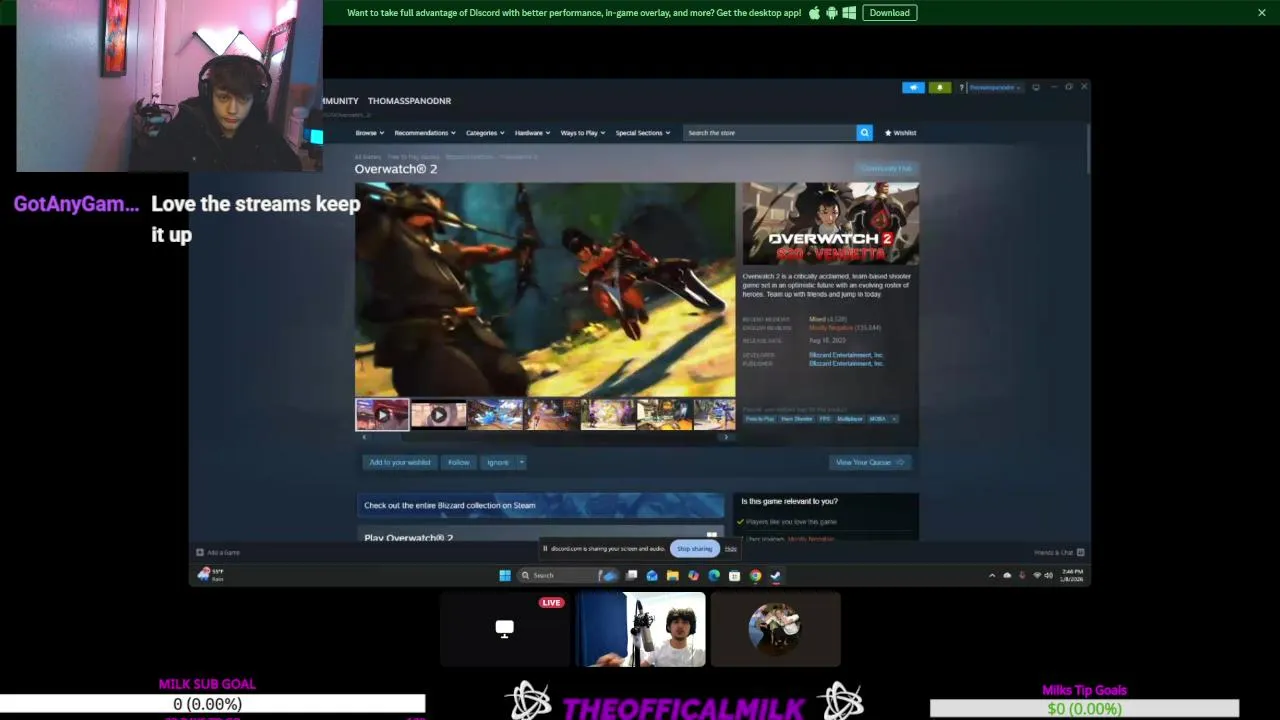Dismiss the Discord desktop app banner
1280x720 pixels.
point(1262,13)
